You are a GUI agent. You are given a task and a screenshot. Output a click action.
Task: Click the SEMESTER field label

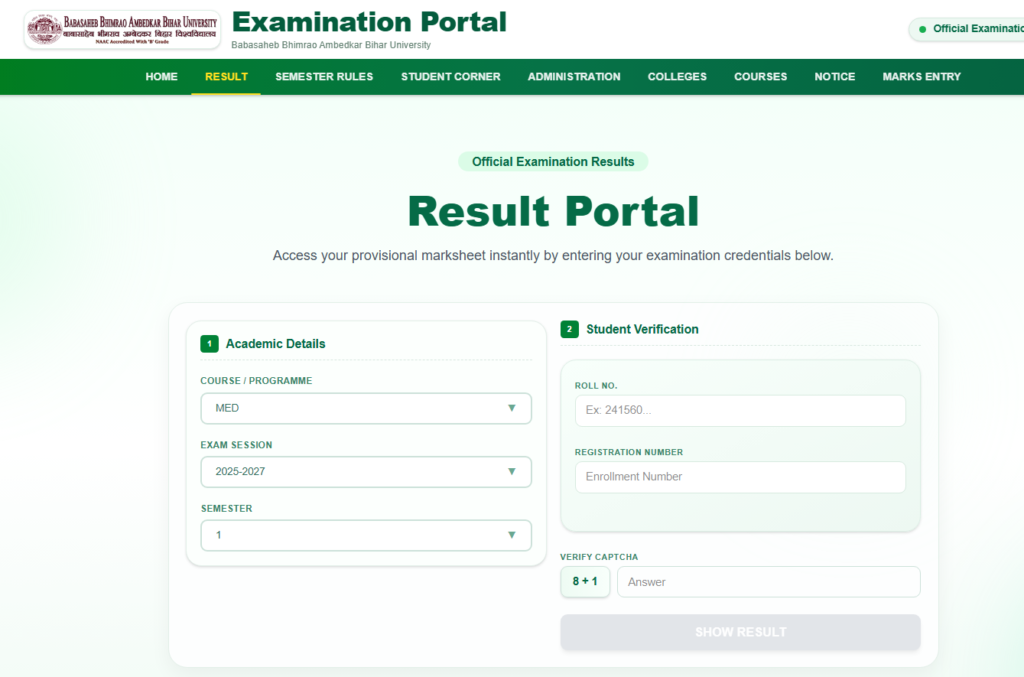(226, 508)
